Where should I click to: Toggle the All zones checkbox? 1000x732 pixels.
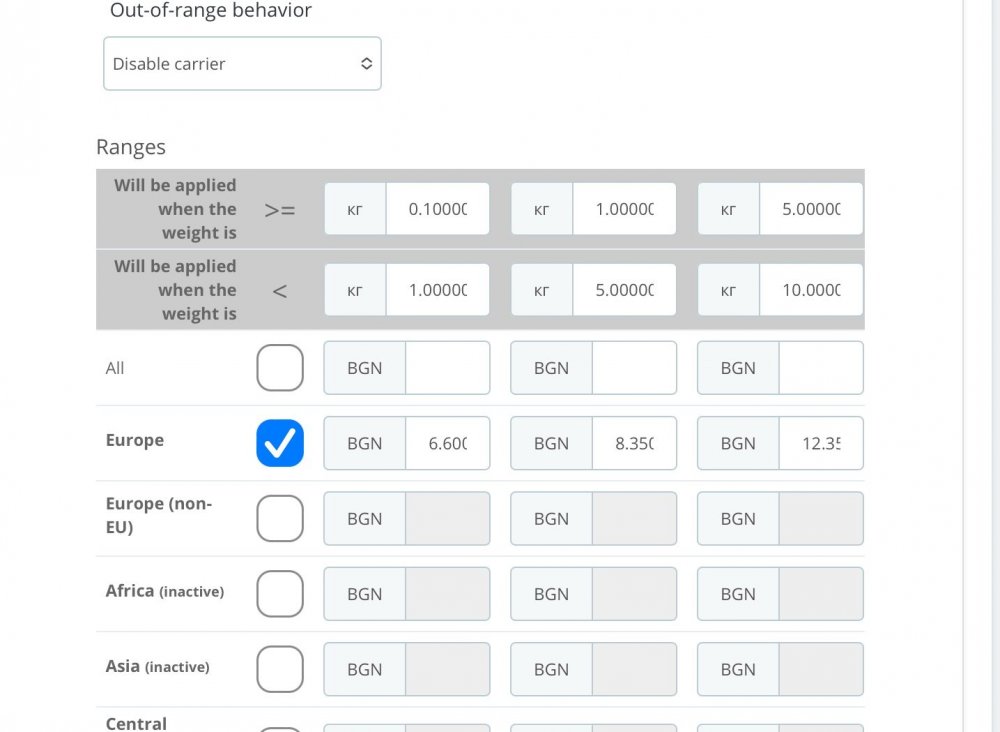[280, 368]
